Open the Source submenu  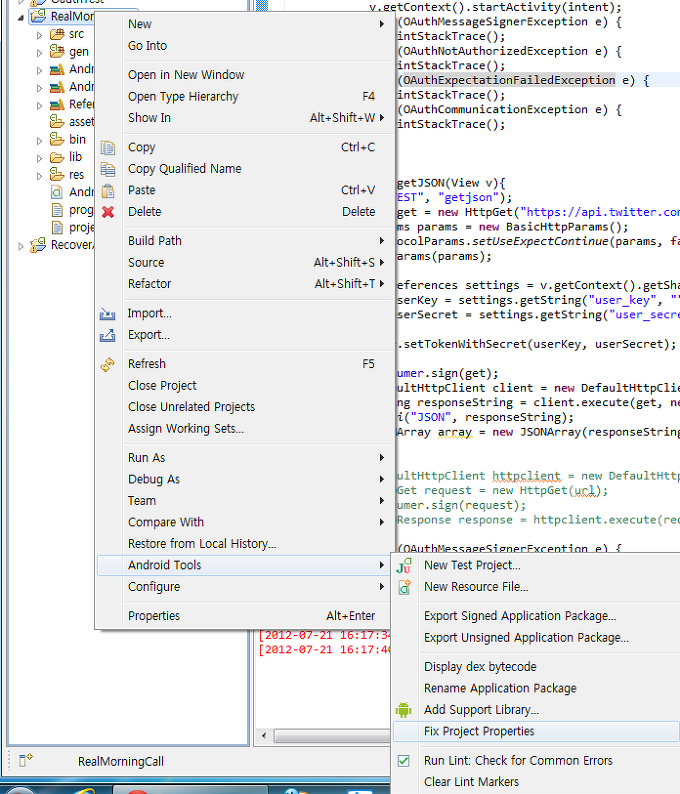[246, 262]
